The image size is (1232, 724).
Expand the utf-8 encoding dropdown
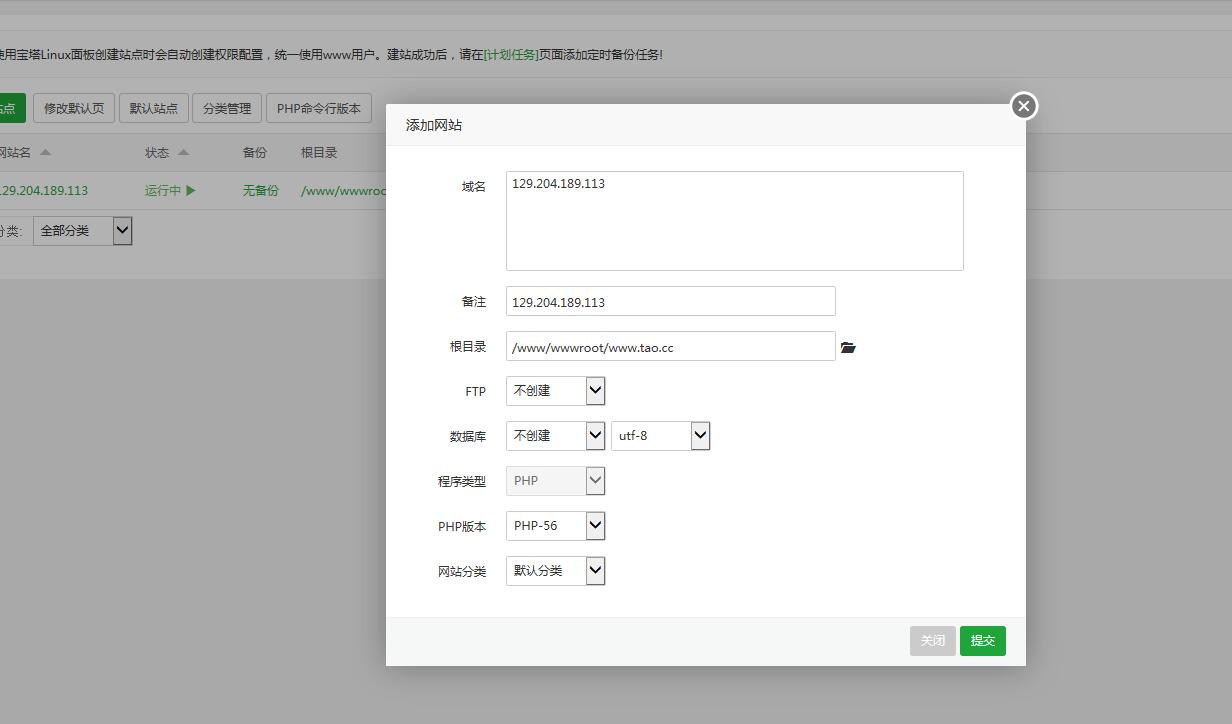pyautogui.click(x=660, y=436)
